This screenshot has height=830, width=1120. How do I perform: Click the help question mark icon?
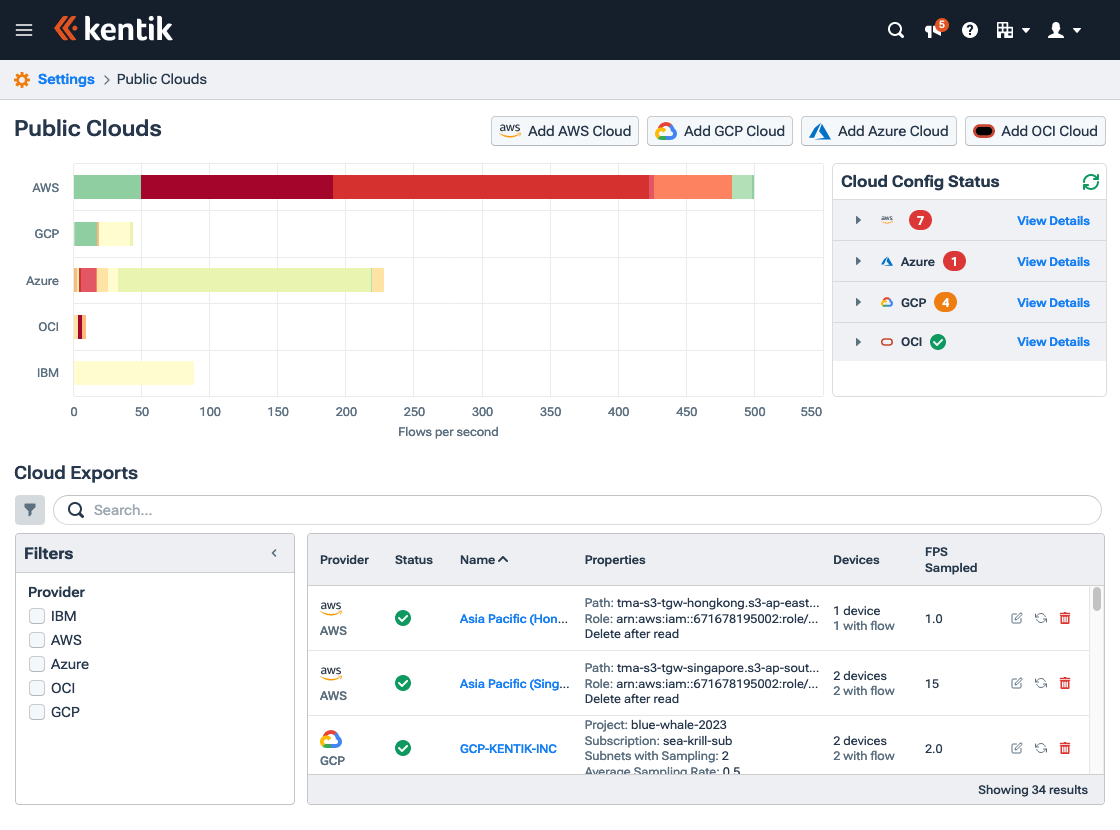(x=969, y=30)
